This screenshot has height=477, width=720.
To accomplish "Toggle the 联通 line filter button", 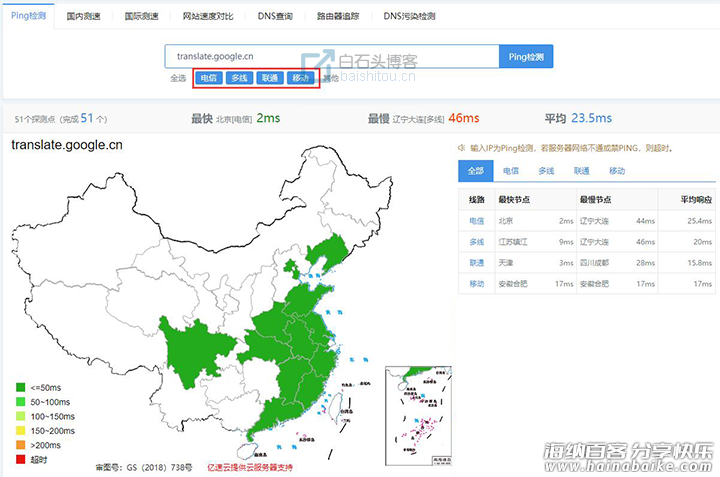I will [270, 78].
